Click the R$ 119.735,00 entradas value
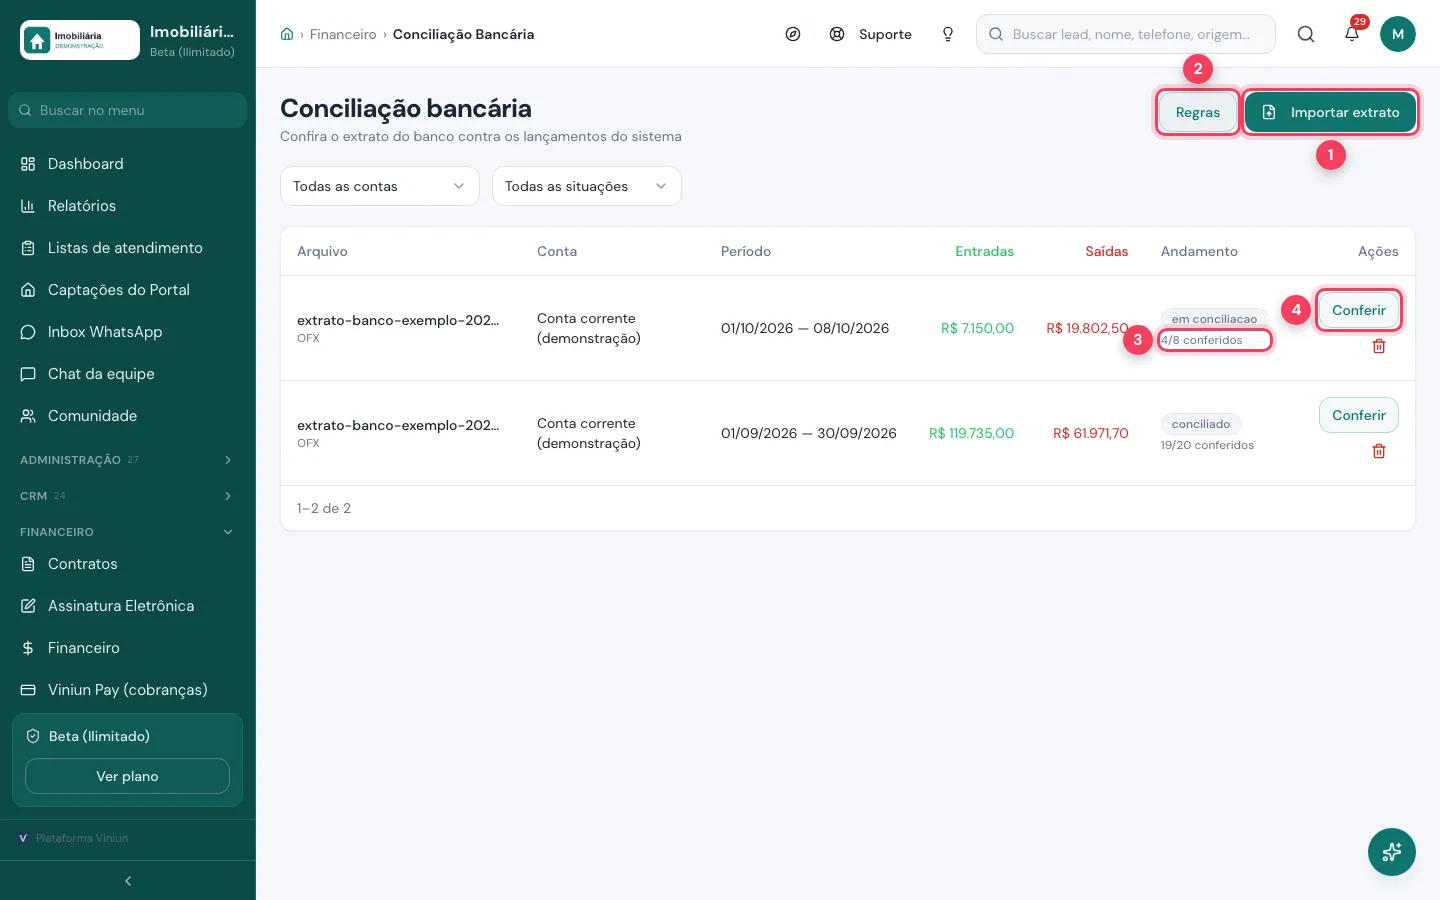The image size is (1440, 900). (x=971, y=433)
